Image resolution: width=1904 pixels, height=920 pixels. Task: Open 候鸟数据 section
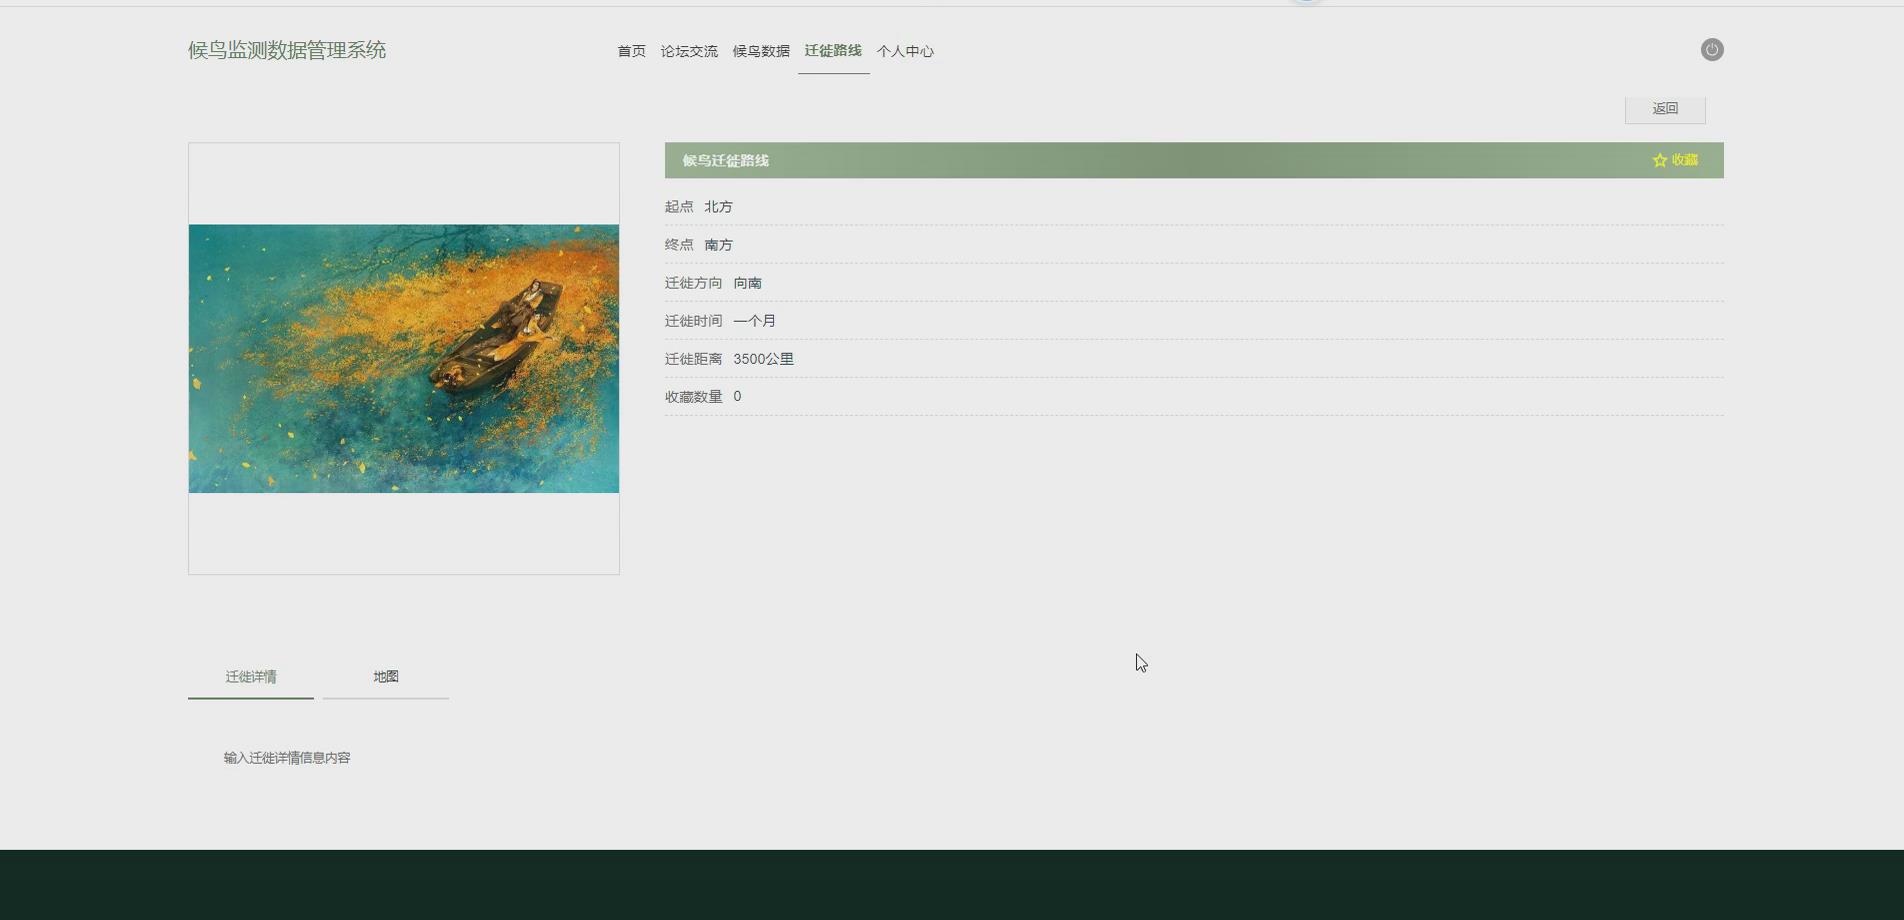tap(761, 51)
